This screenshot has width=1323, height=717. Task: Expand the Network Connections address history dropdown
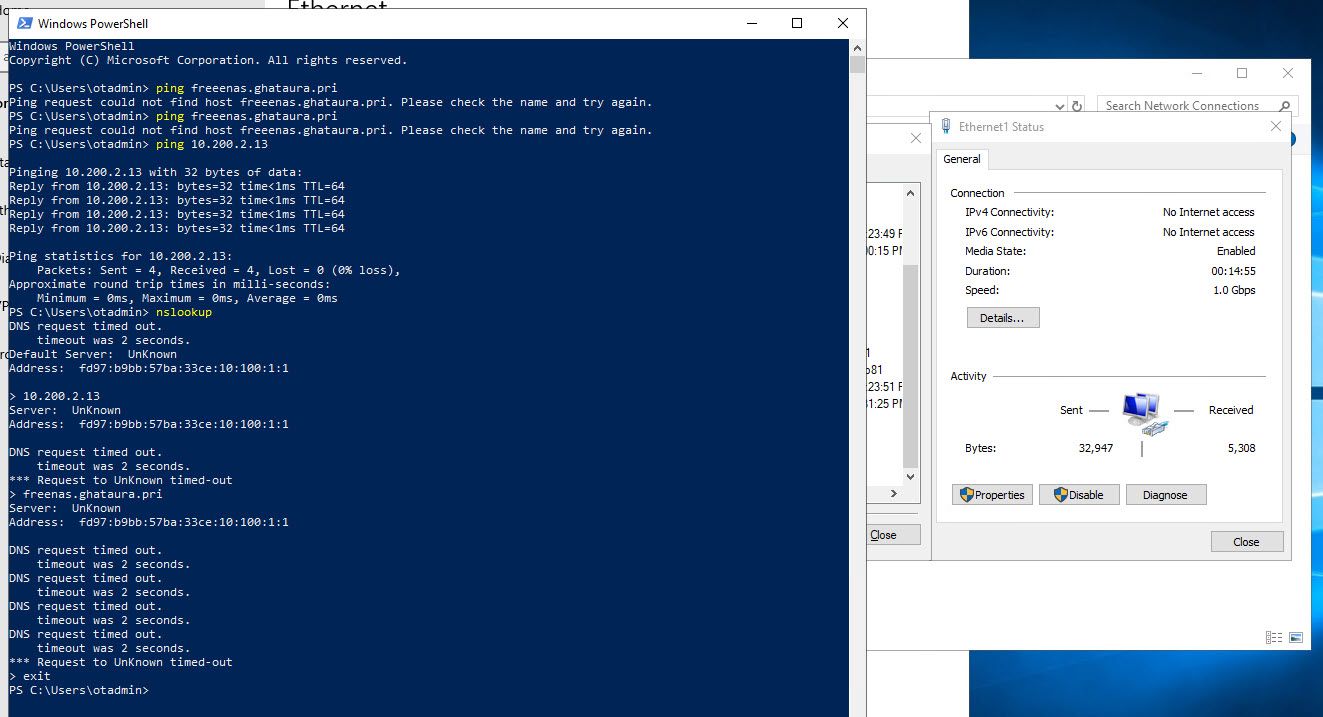pos(1060,106)
